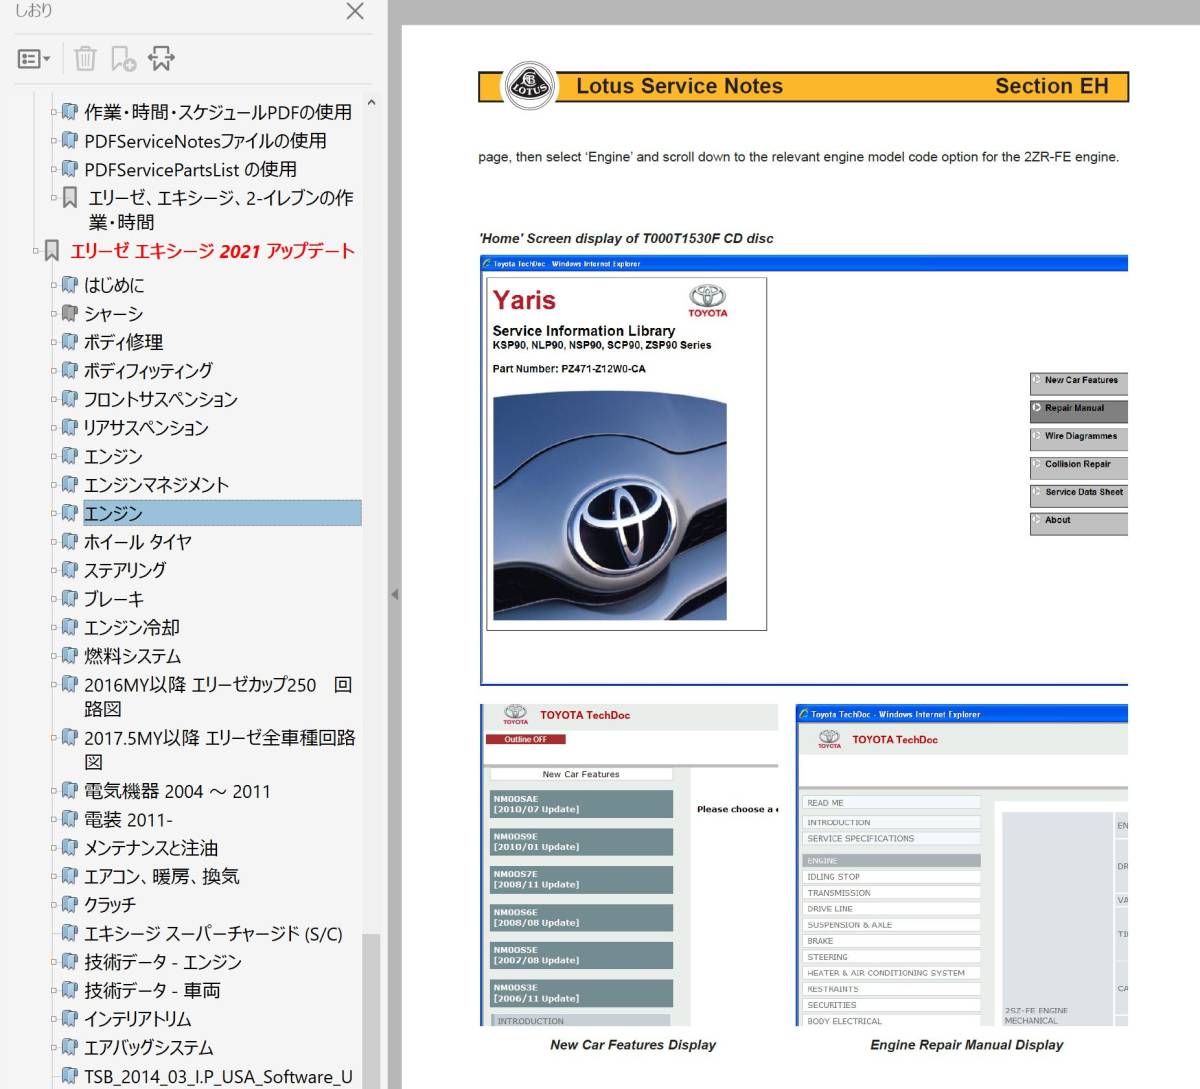Image resolution: width=1200 pixels, height=1089 pixels.
Task: Open the ボディフィッティング bookmark
Action: tap(148, 370)
